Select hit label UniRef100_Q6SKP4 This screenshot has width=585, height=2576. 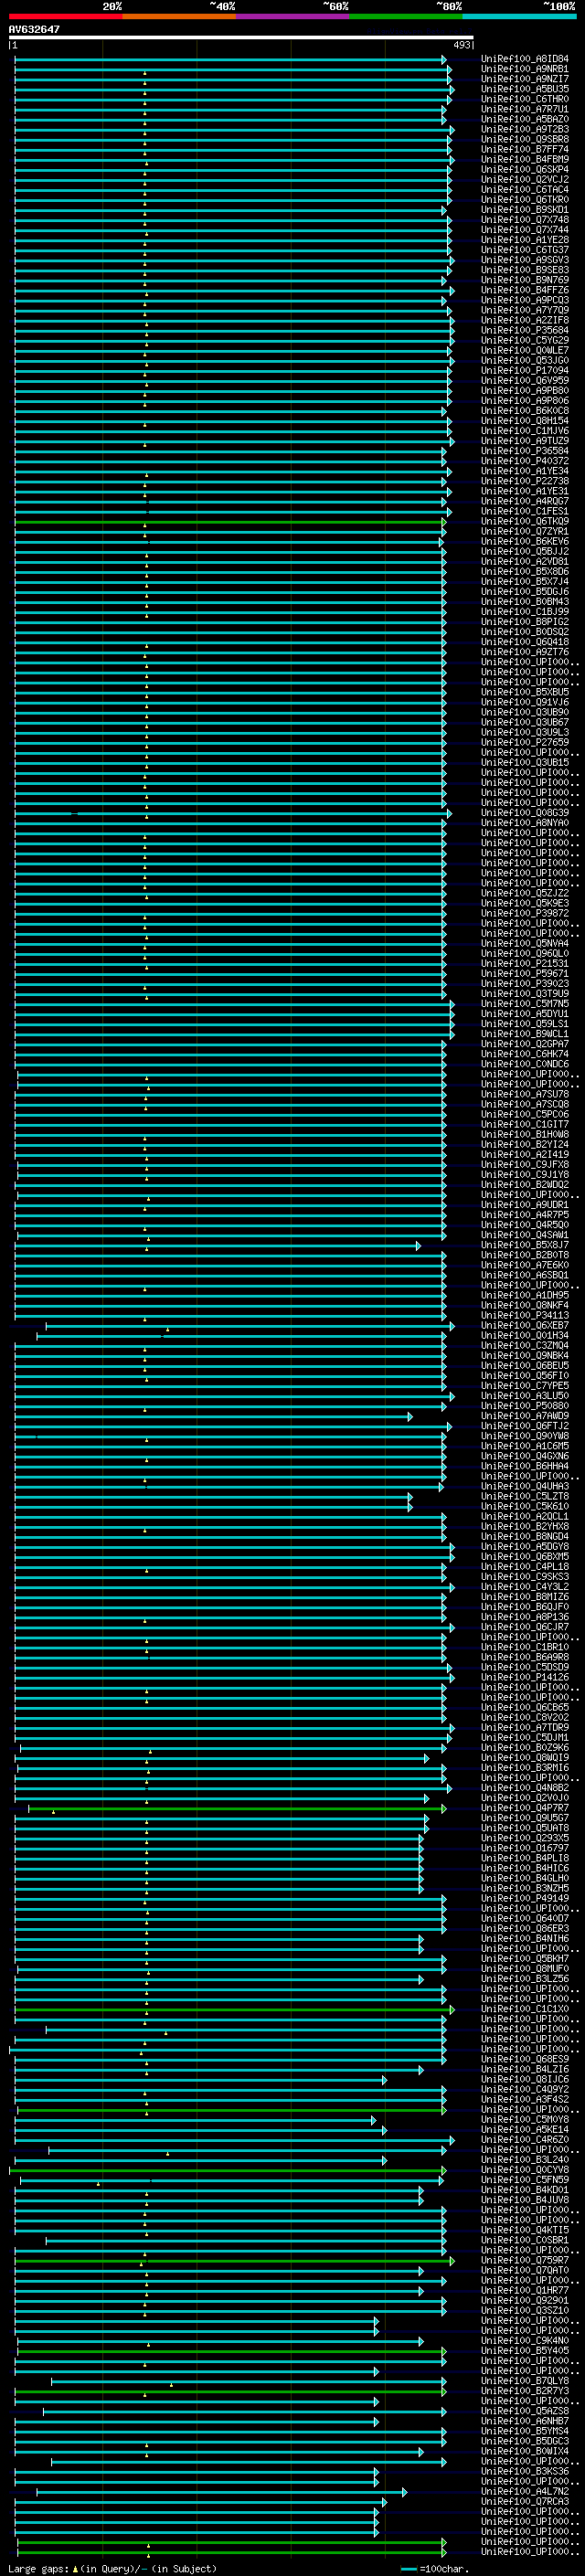coord(524,169)
